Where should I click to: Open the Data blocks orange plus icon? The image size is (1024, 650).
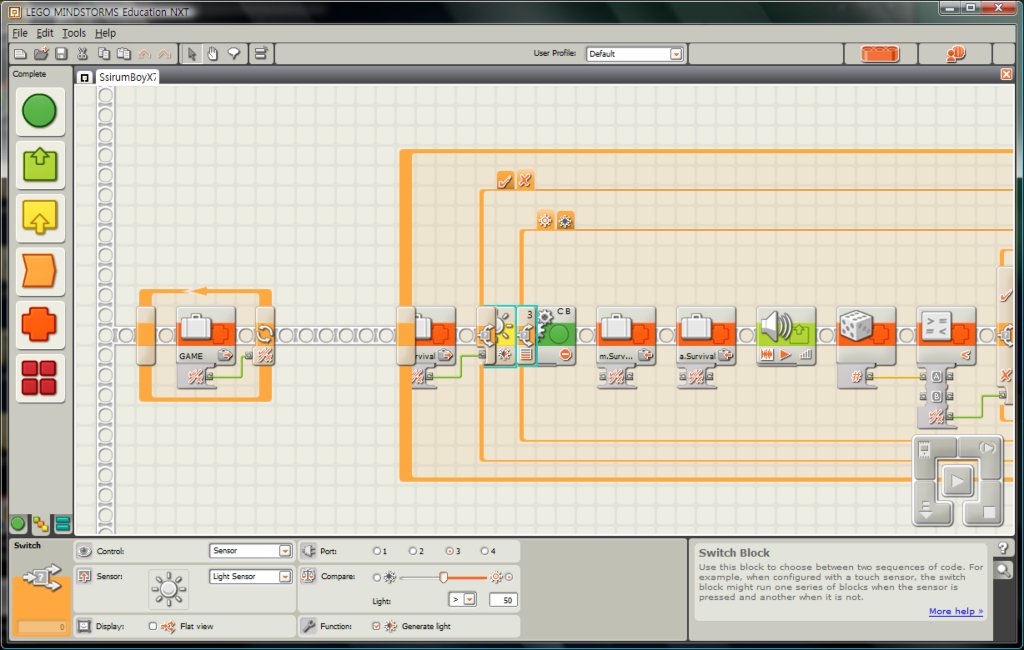(40, 325)
